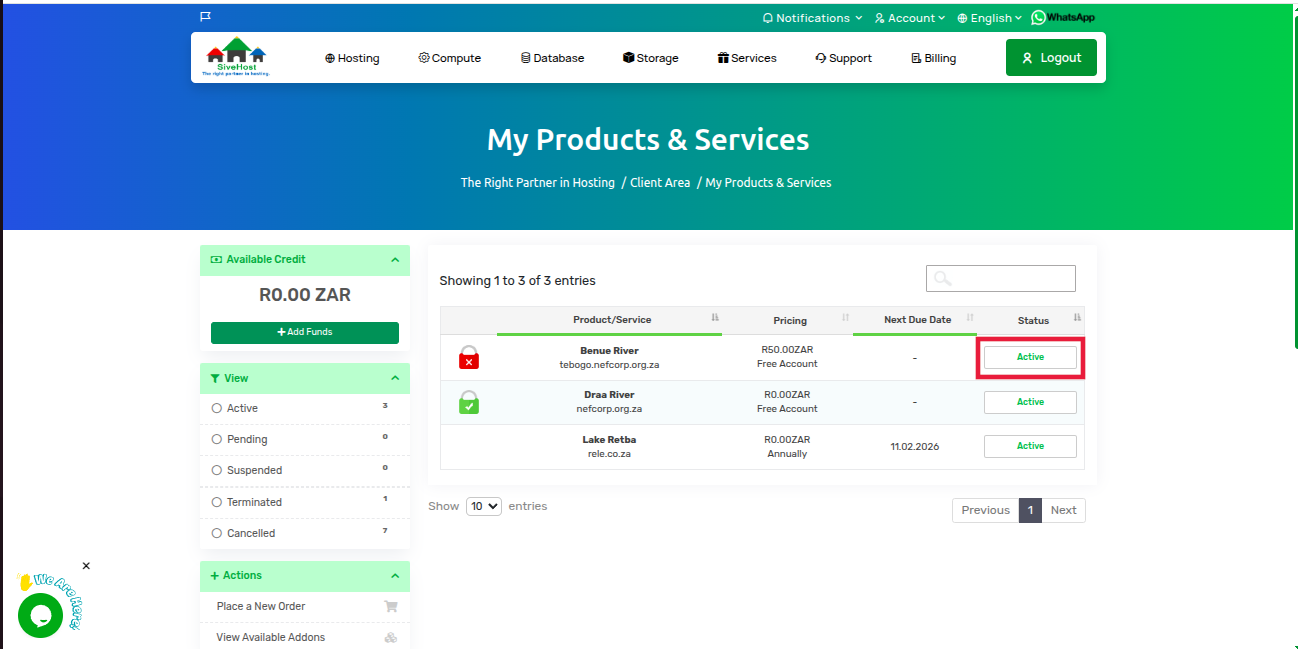Collapse the View panel chevron
1298x649 pixels.
395,378
